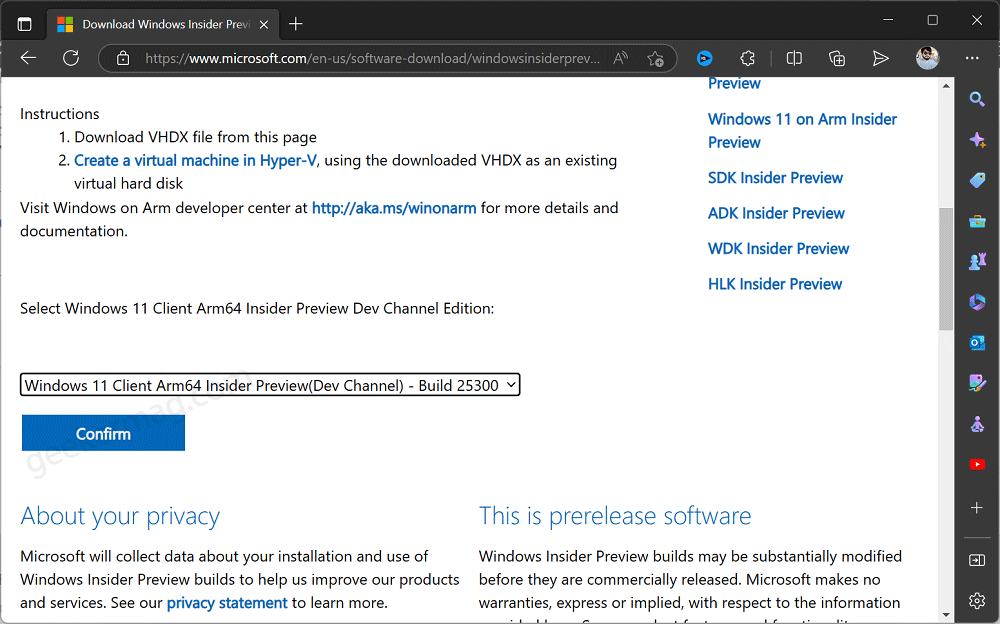Open WDK Insider Preview link
Viewport: 1000px width, 624px height.
coord(779,249)
